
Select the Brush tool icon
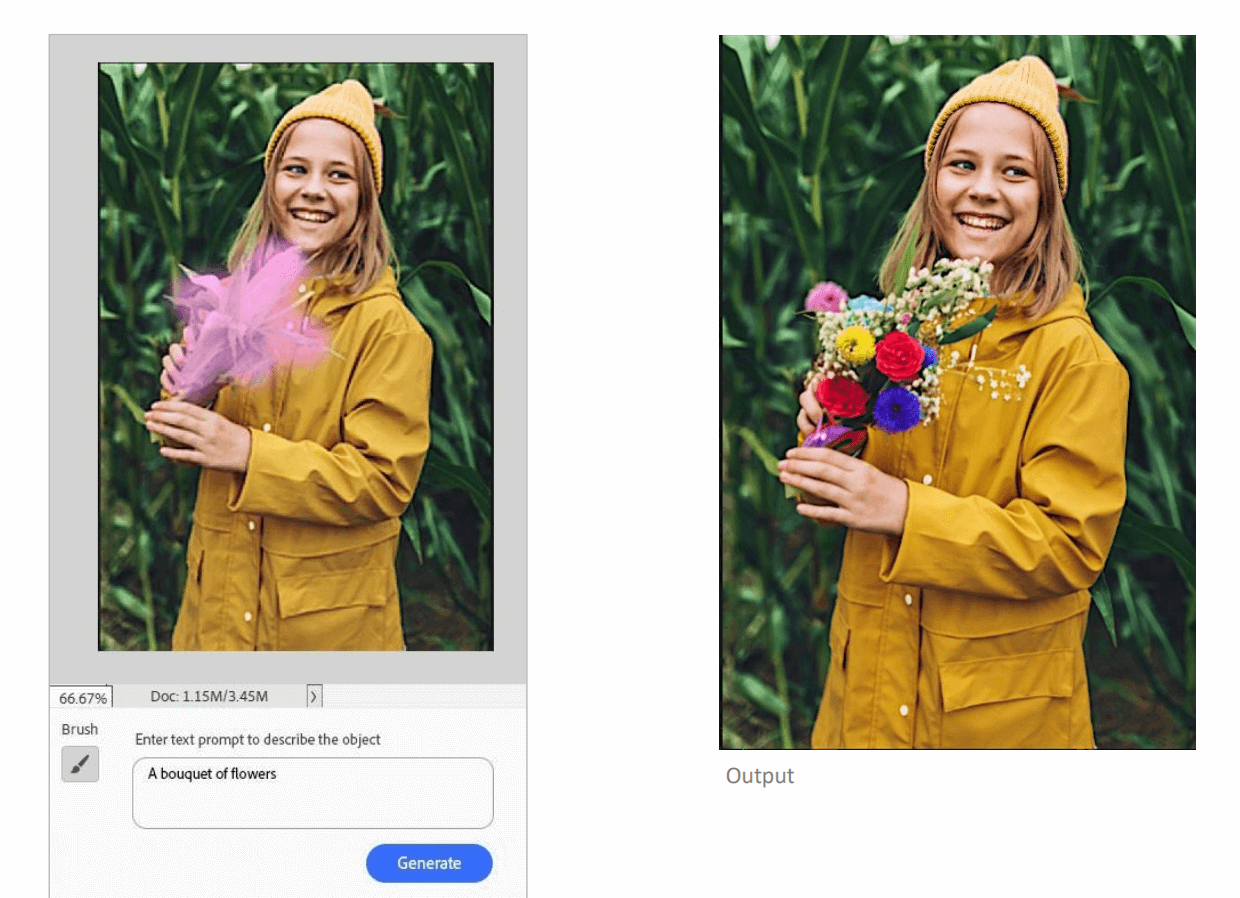point(80,765)
